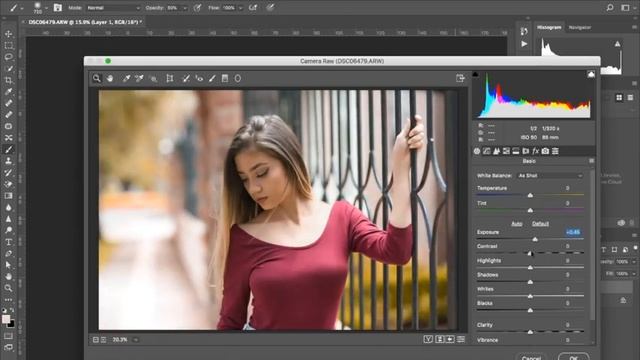640x360 pixels.
Task: Select the Lasso tool in Photoshop
Action: point(8,57)
